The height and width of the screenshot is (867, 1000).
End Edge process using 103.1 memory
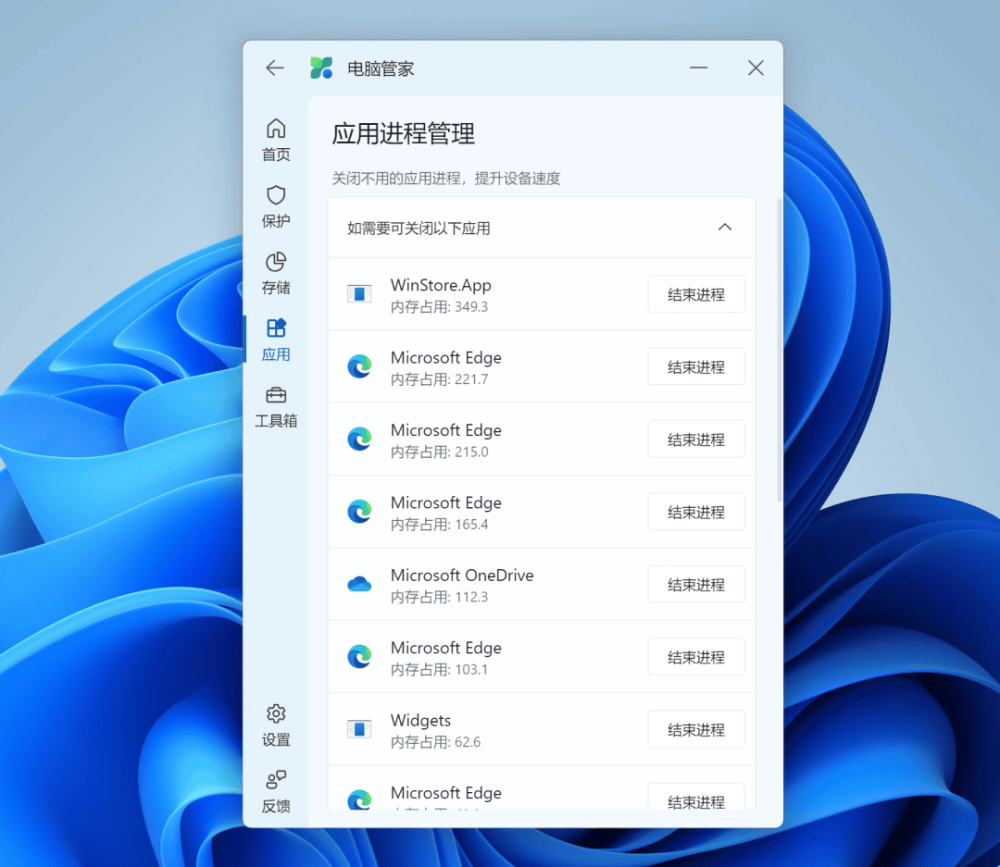pos(696,657)
